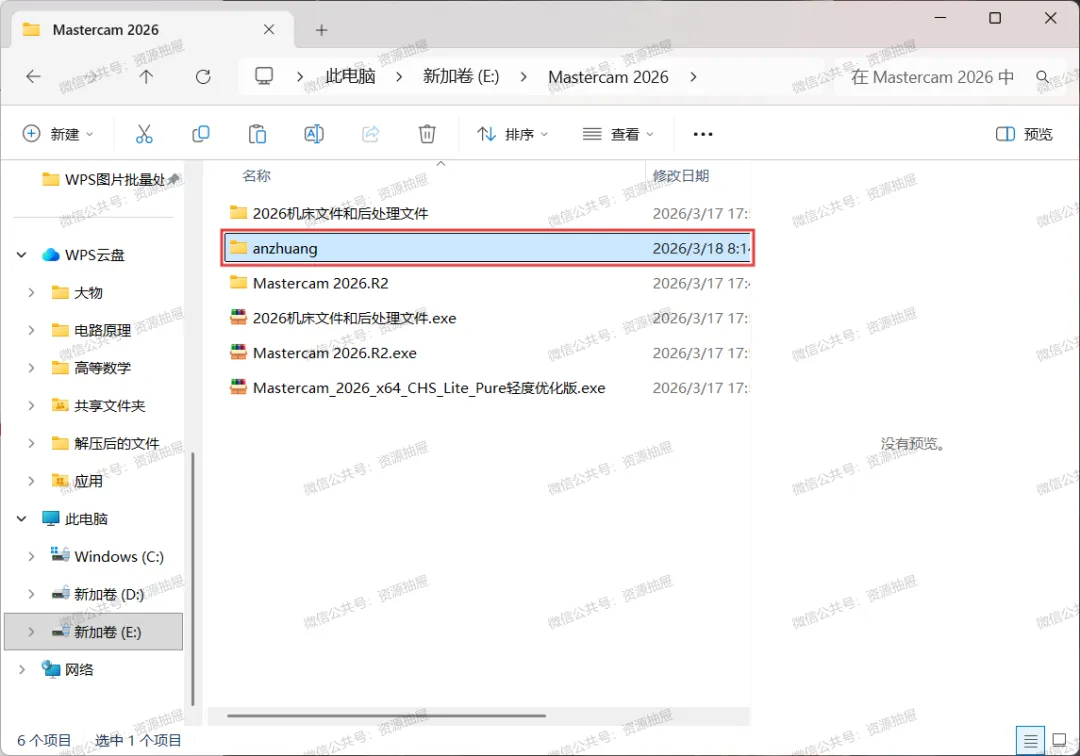Open the 排序 sort dropdown
Image resolution: width=1080 pixels, height=756 pixels.
coord(512,134)
